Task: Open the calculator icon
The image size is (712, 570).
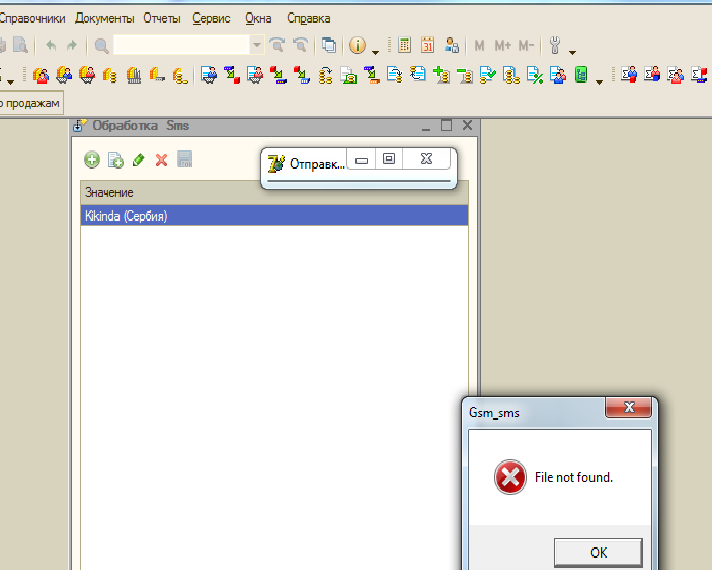Action: coord(404,45)
